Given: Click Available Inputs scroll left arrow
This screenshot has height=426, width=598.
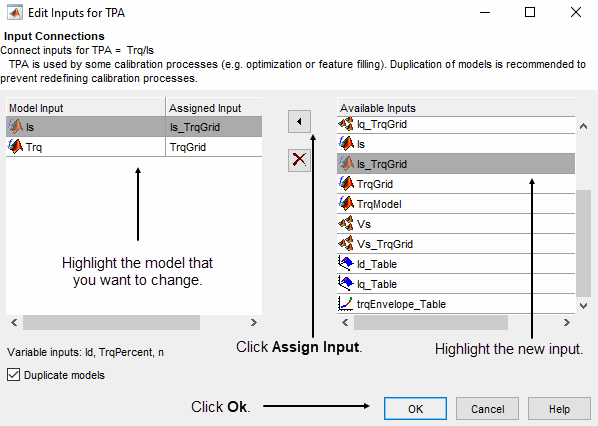Looking at the screenshot, I should (345, 323).
